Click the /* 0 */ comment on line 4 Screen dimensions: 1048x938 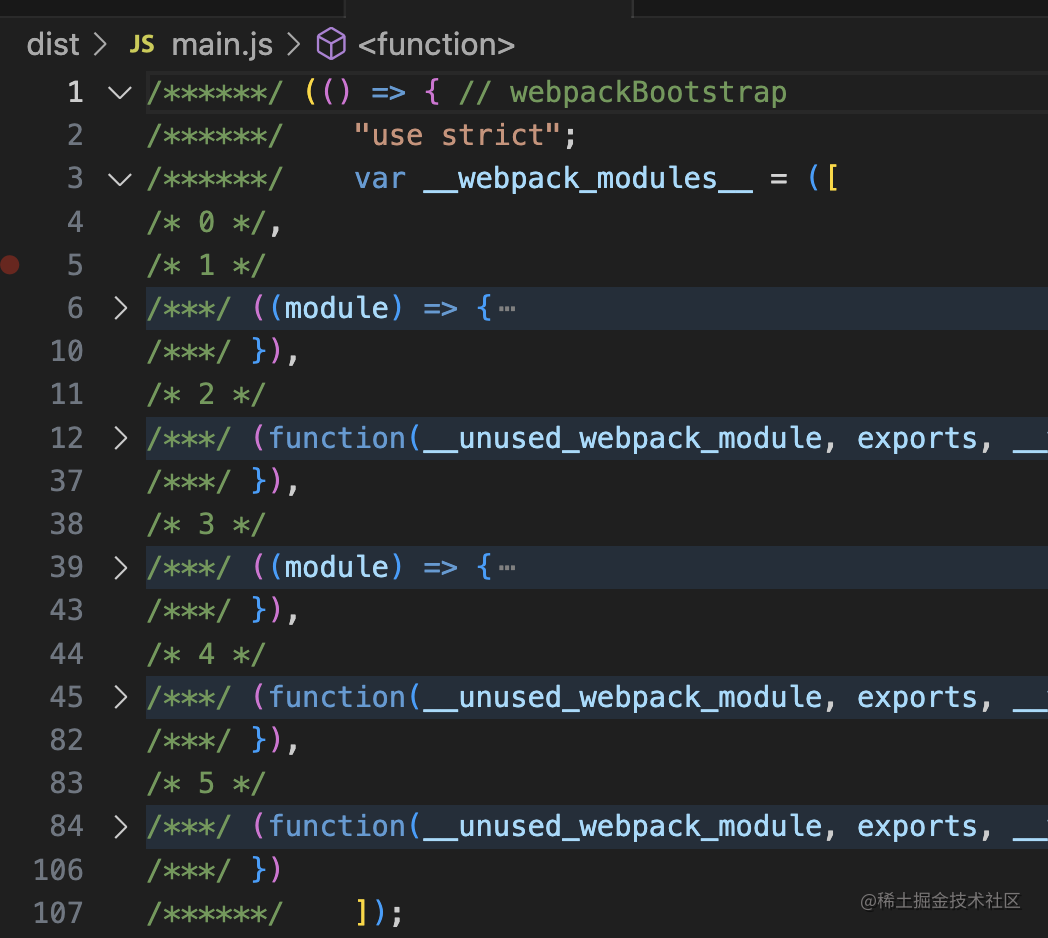click(207, 222)
